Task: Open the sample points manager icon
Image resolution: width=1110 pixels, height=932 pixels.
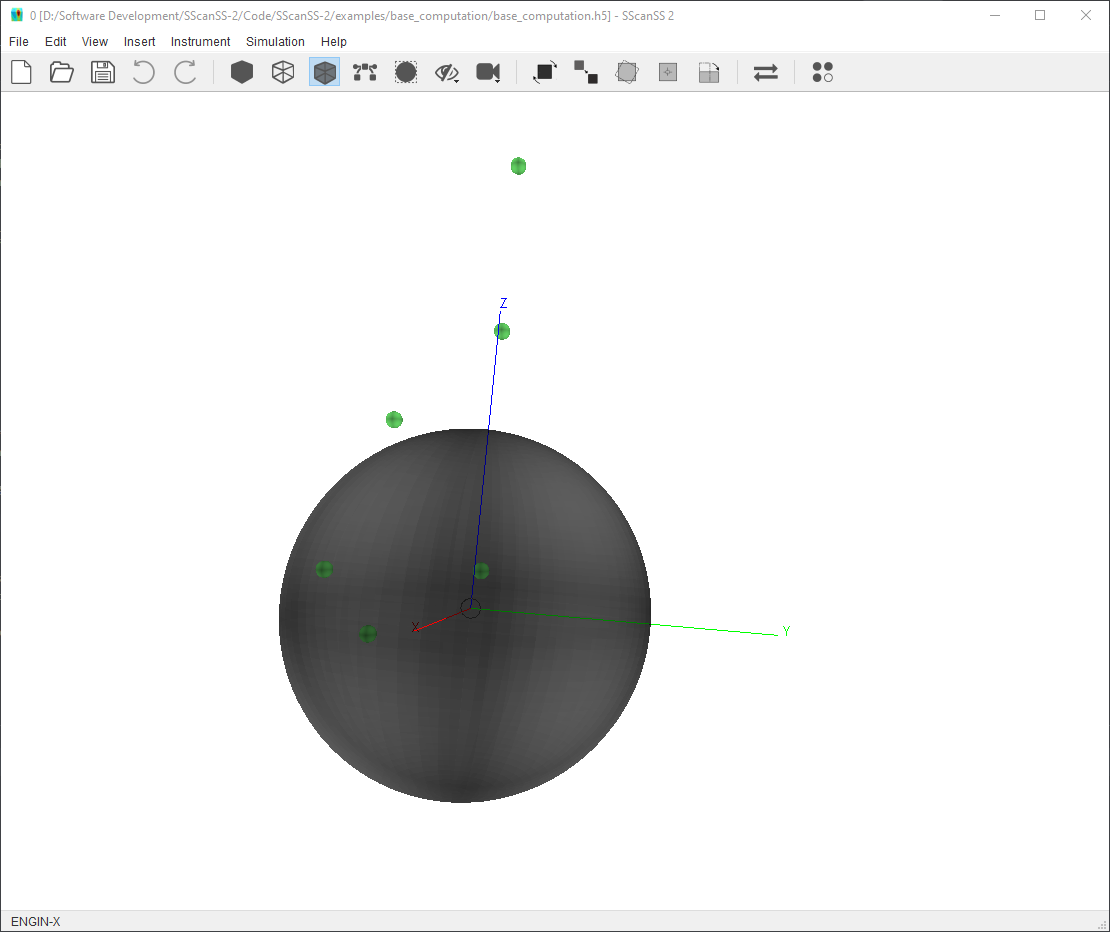Action: (823, 72)
